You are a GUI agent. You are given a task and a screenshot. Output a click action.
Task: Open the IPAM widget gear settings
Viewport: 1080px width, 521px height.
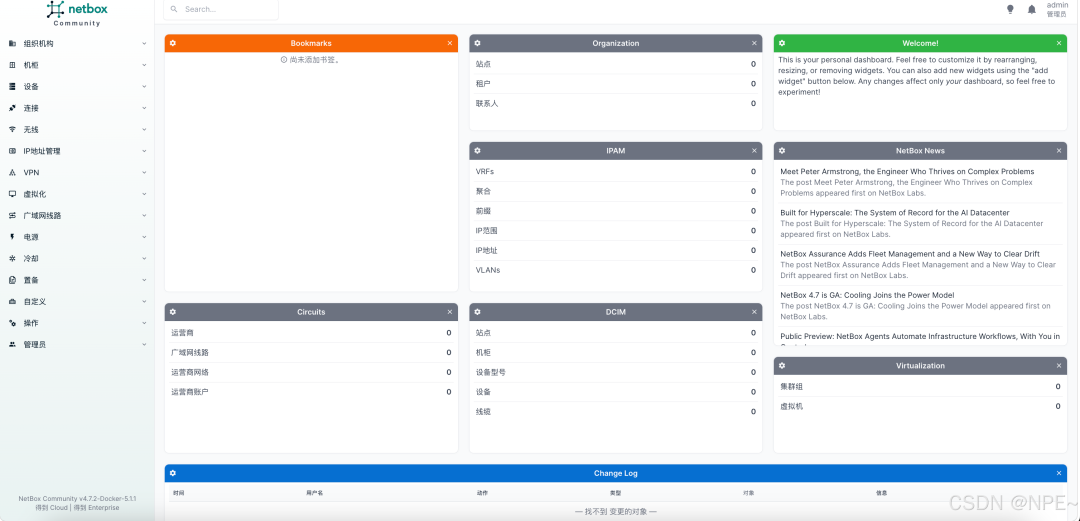pos(477,151)
